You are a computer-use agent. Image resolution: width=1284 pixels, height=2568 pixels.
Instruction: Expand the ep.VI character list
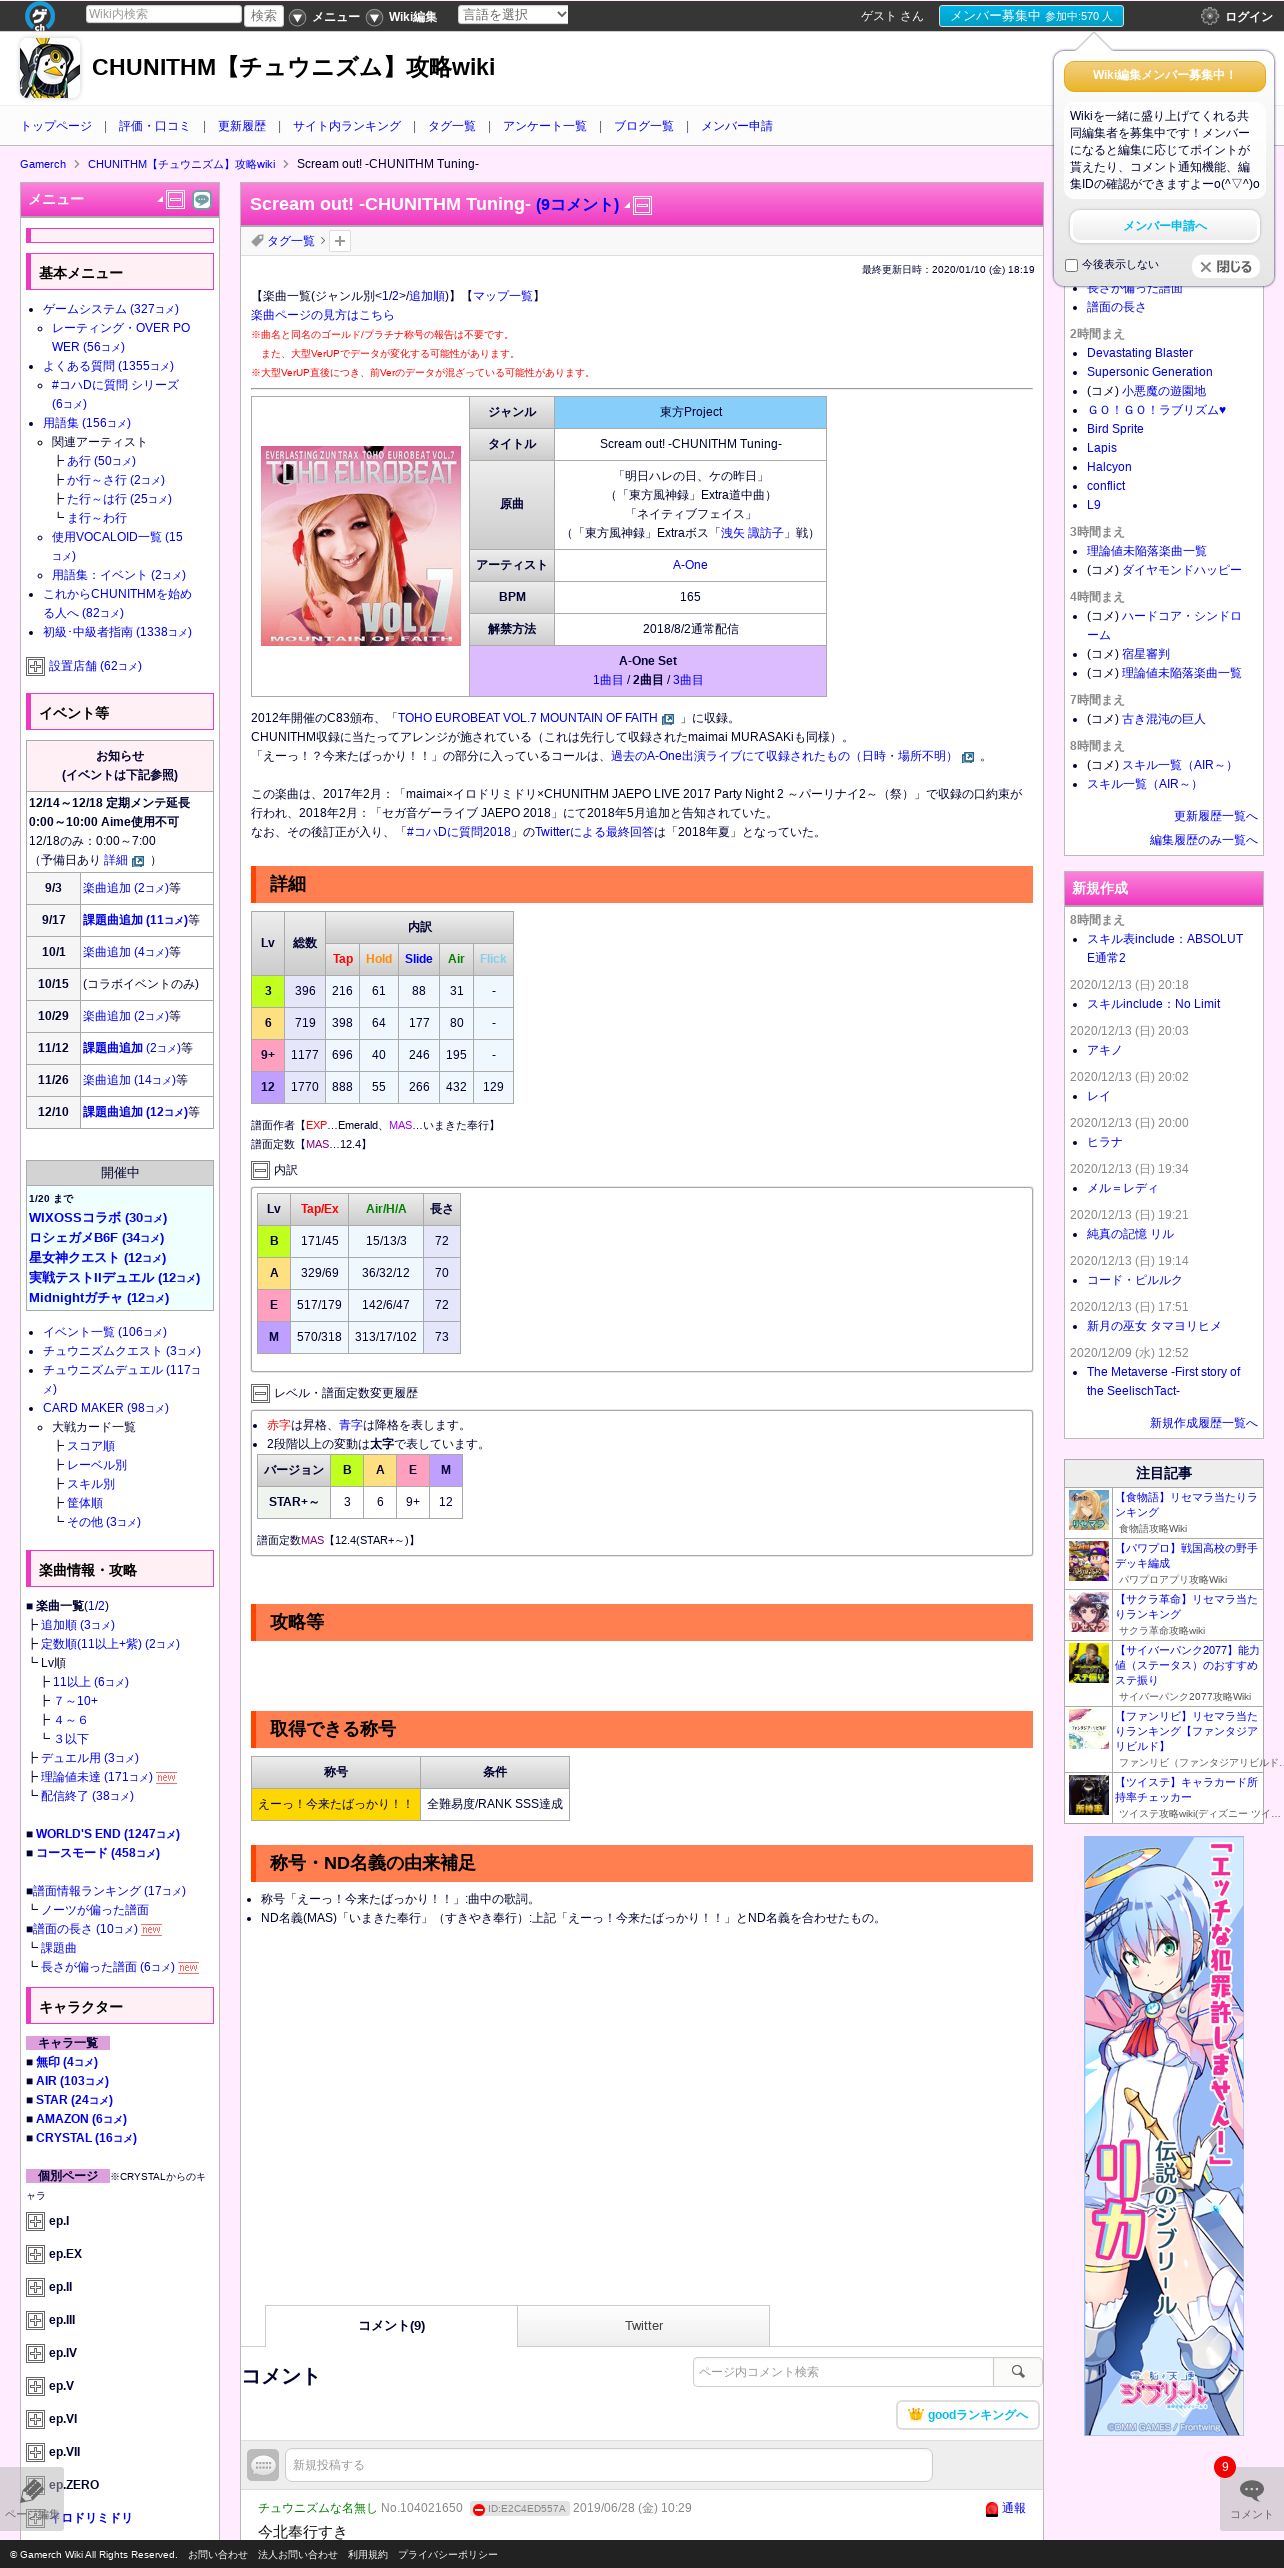click(x=35, y=2419)
